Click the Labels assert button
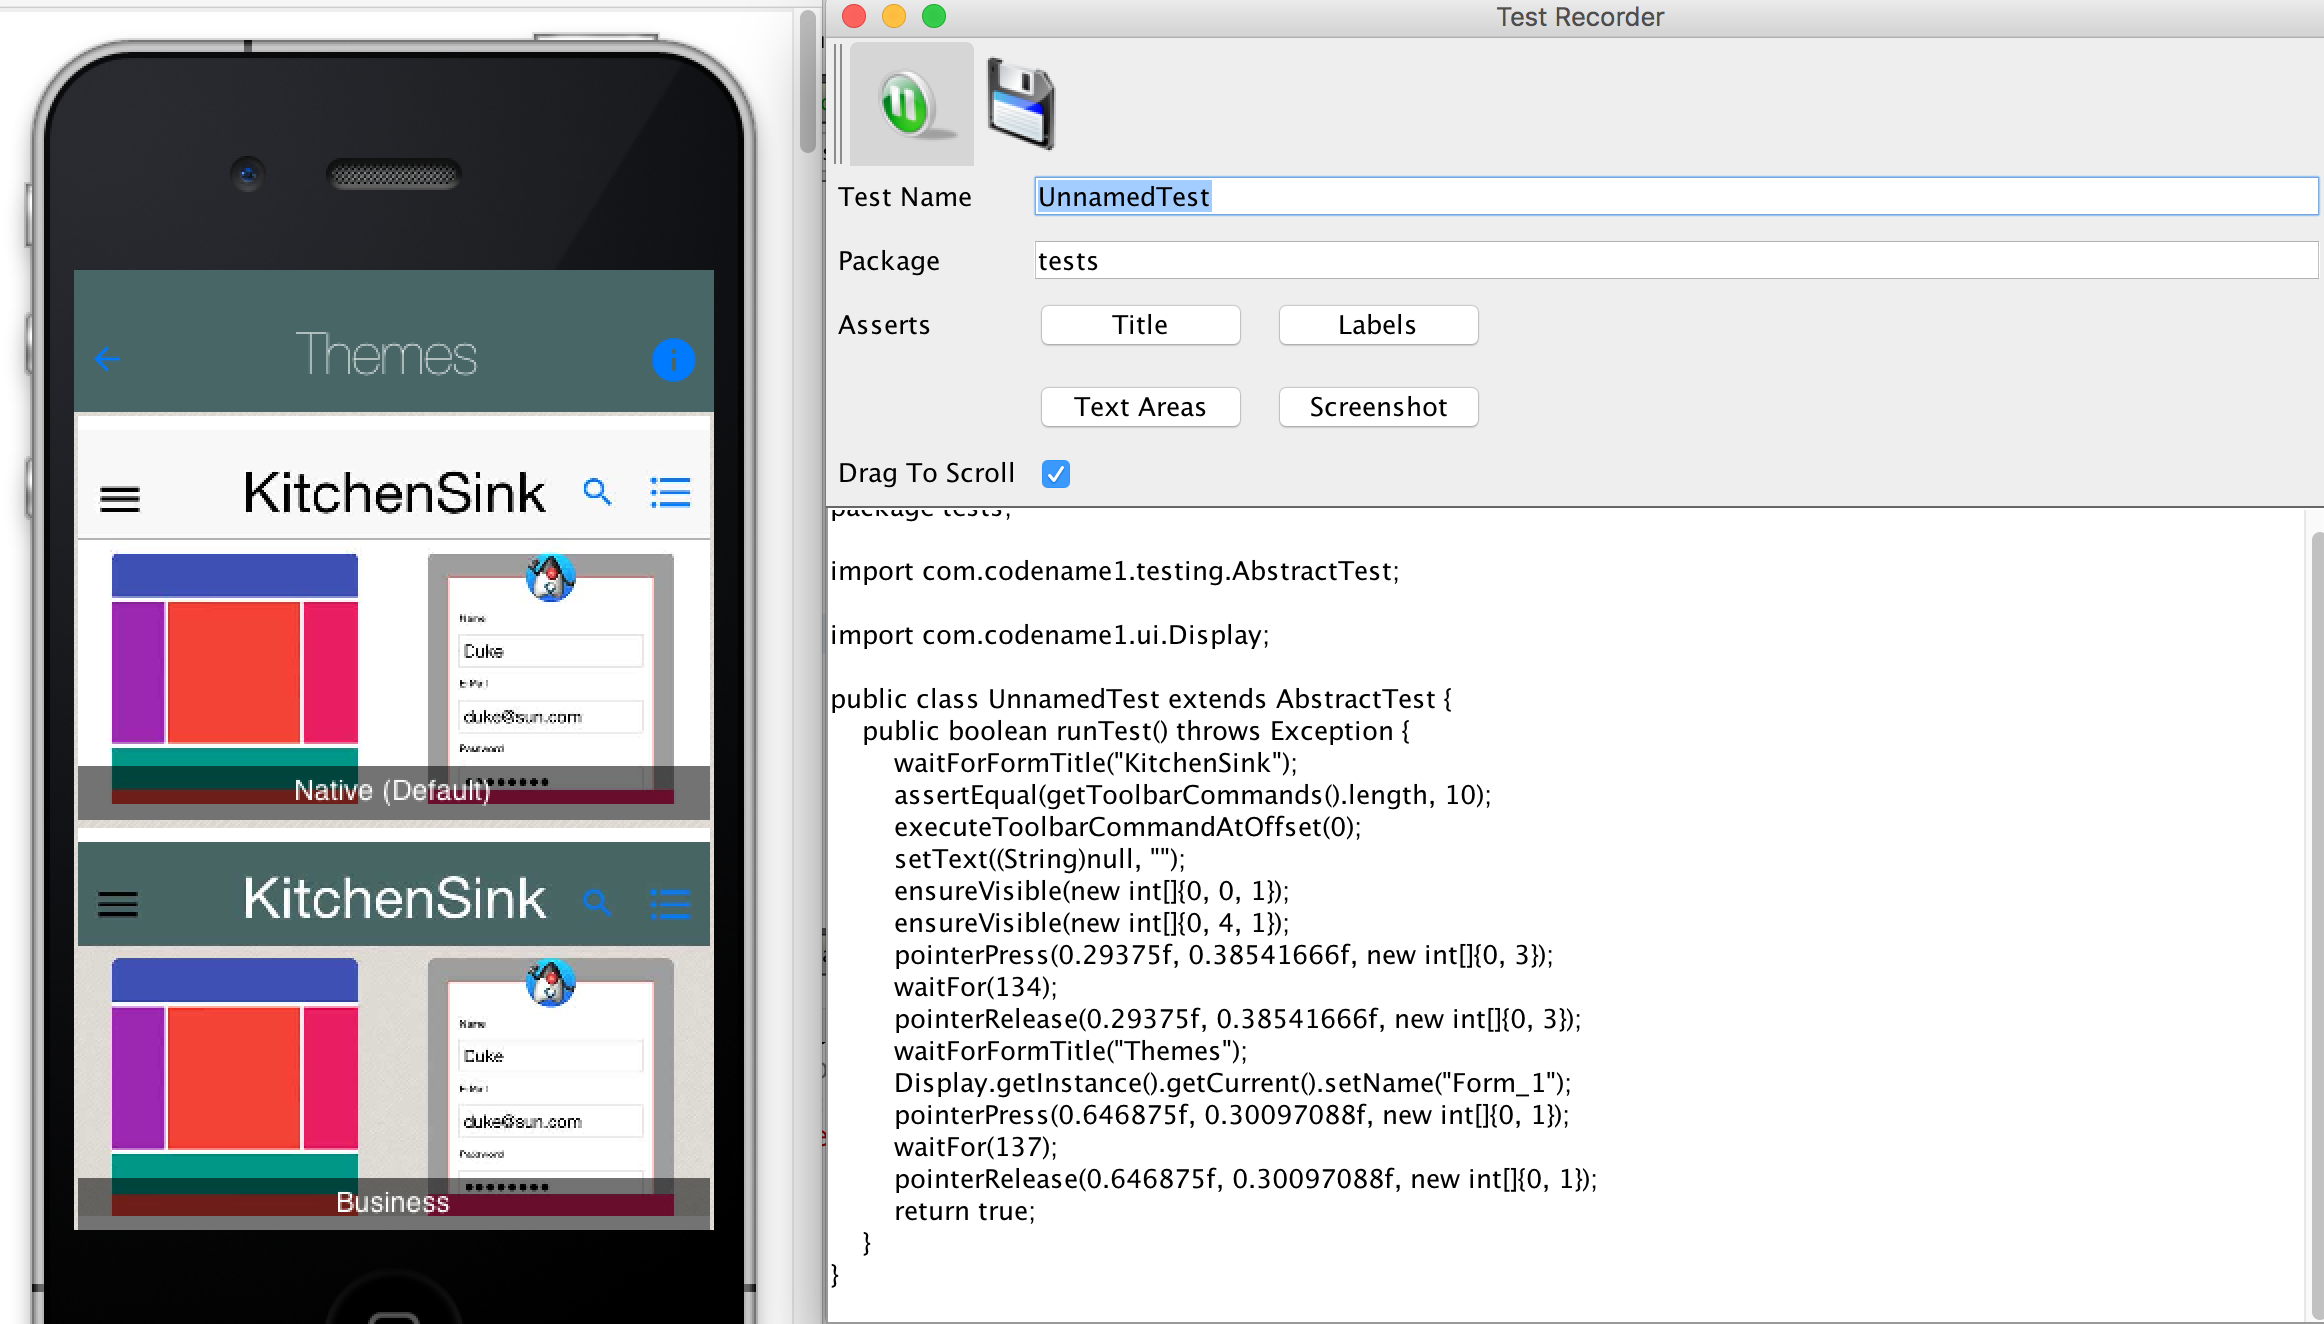2324x1324 pixels. tap(1379, 324)
